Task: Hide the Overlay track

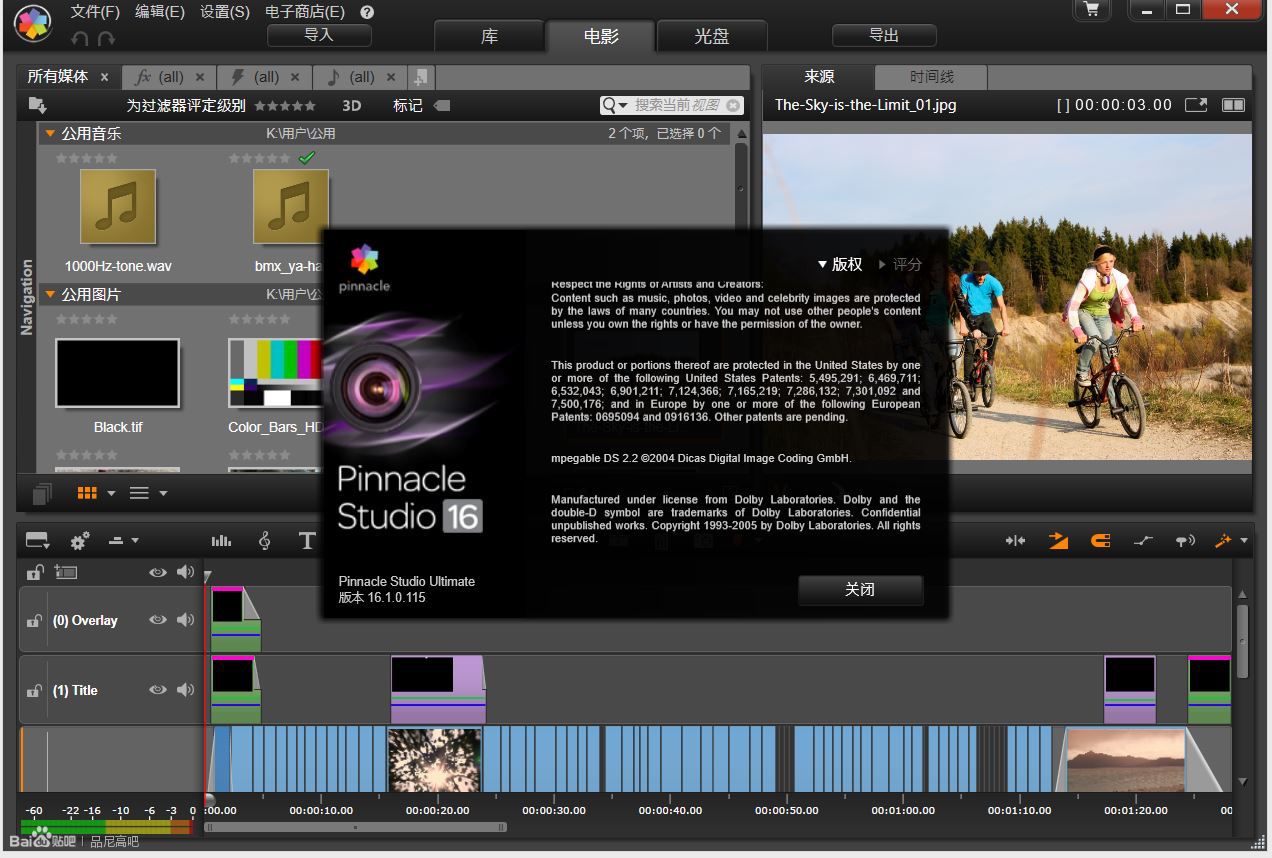Action: click(x=157, y=620)
